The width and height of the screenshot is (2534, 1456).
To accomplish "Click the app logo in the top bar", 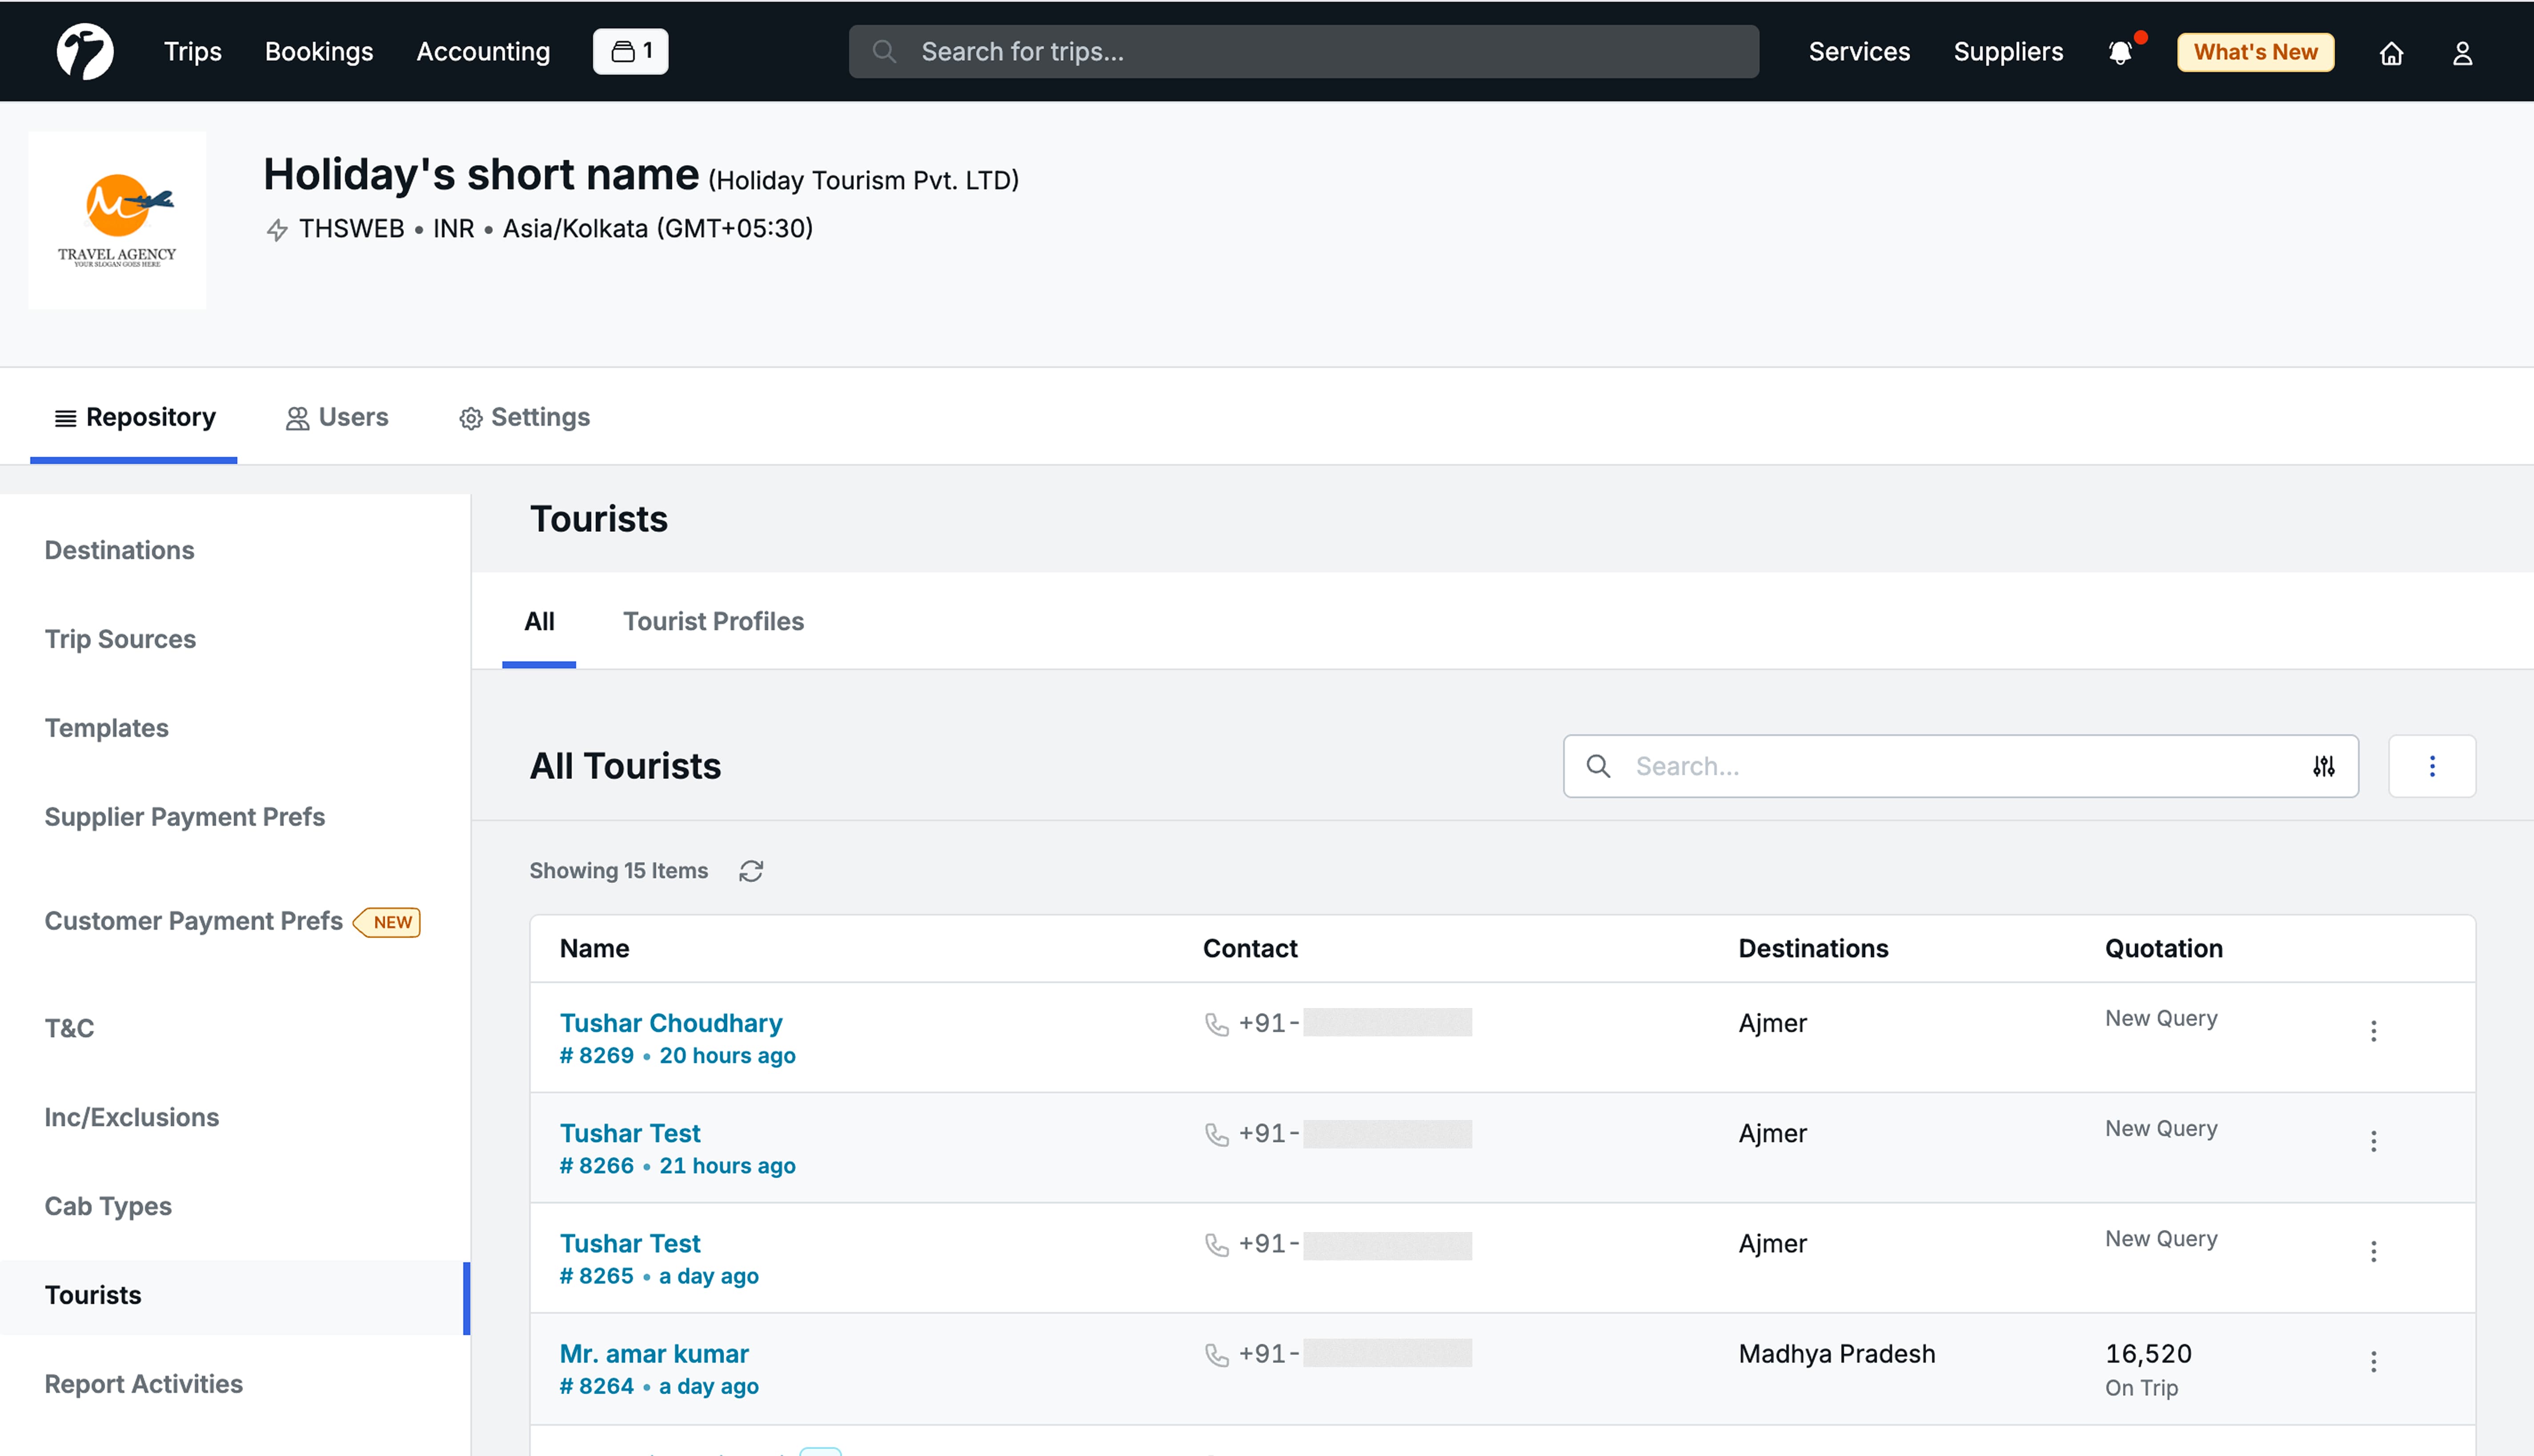I will coord(85,51).
